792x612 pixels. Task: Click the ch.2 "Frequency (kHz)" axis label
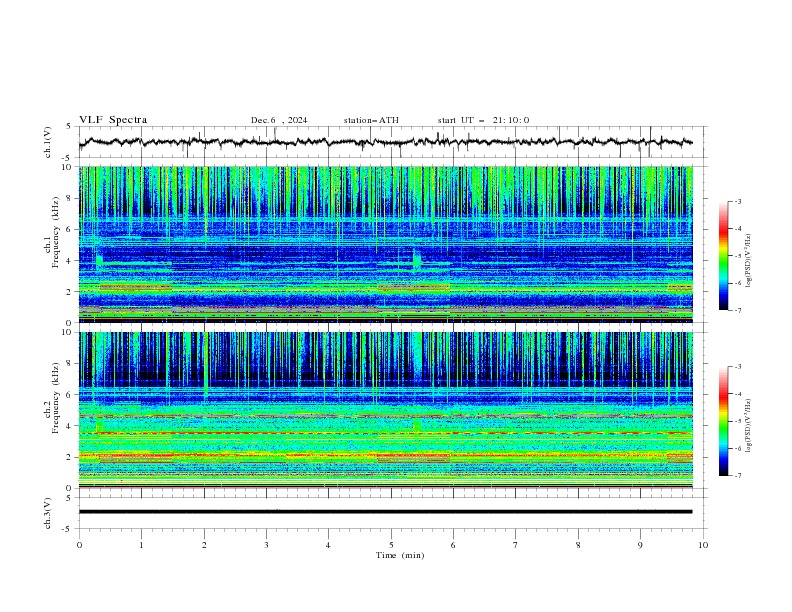tap(56, 398)
